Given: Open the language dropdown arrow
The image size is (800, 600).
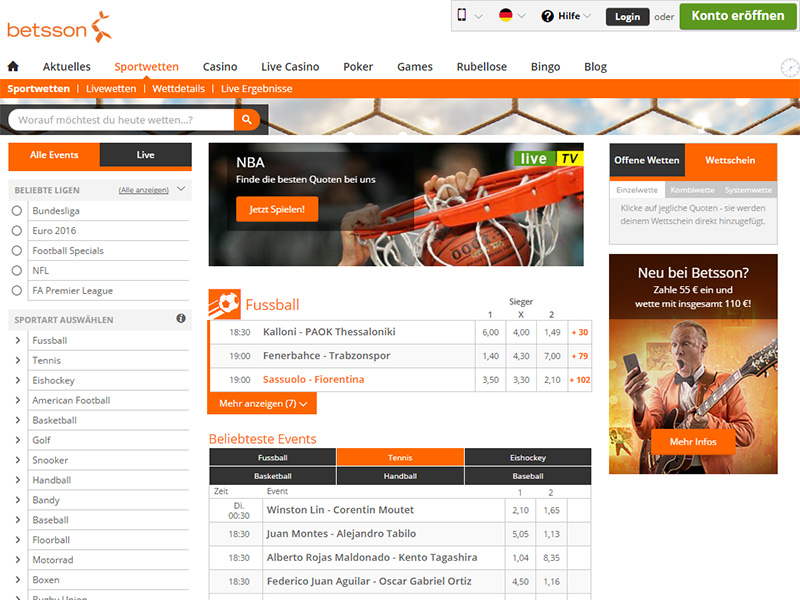Looking at the screenshot, I should (x=521, y=16).
